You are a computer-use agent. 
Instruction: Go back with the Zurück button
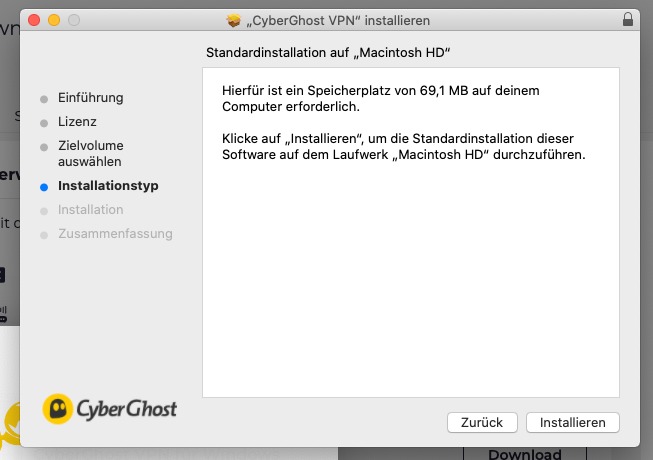coord(482,423)
